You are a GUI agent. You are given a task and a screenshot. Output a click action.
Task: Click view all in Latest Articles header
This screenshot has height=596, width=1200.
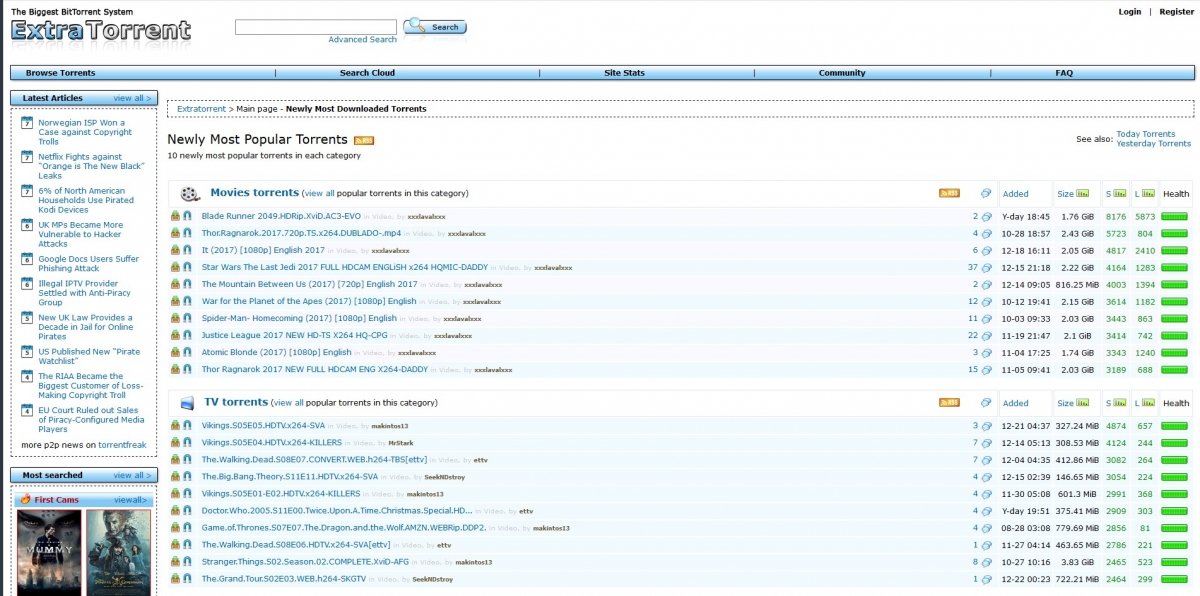click(x=131, y=98)
